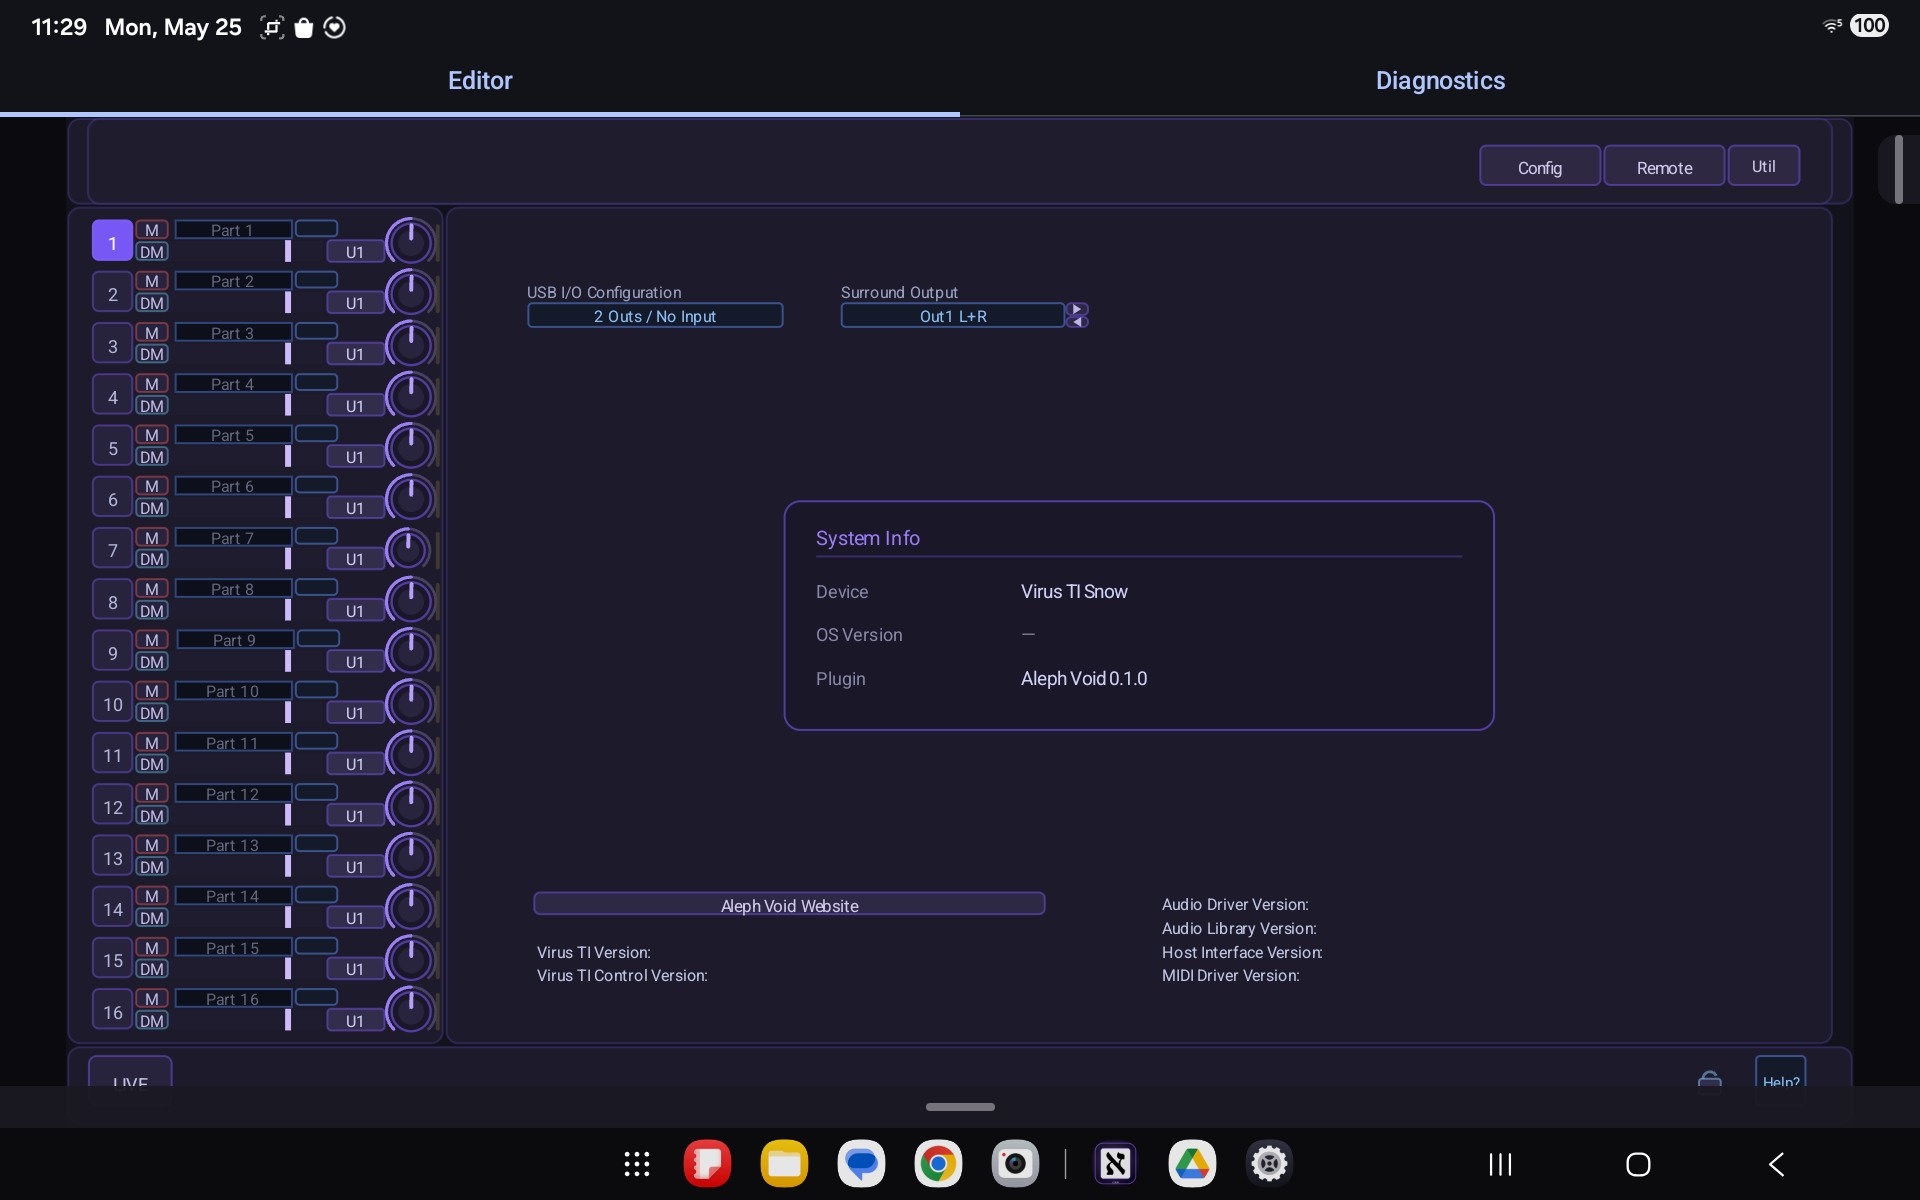Open the Remote page
Screen dimensions: 1920x1200
(1664, 166)
